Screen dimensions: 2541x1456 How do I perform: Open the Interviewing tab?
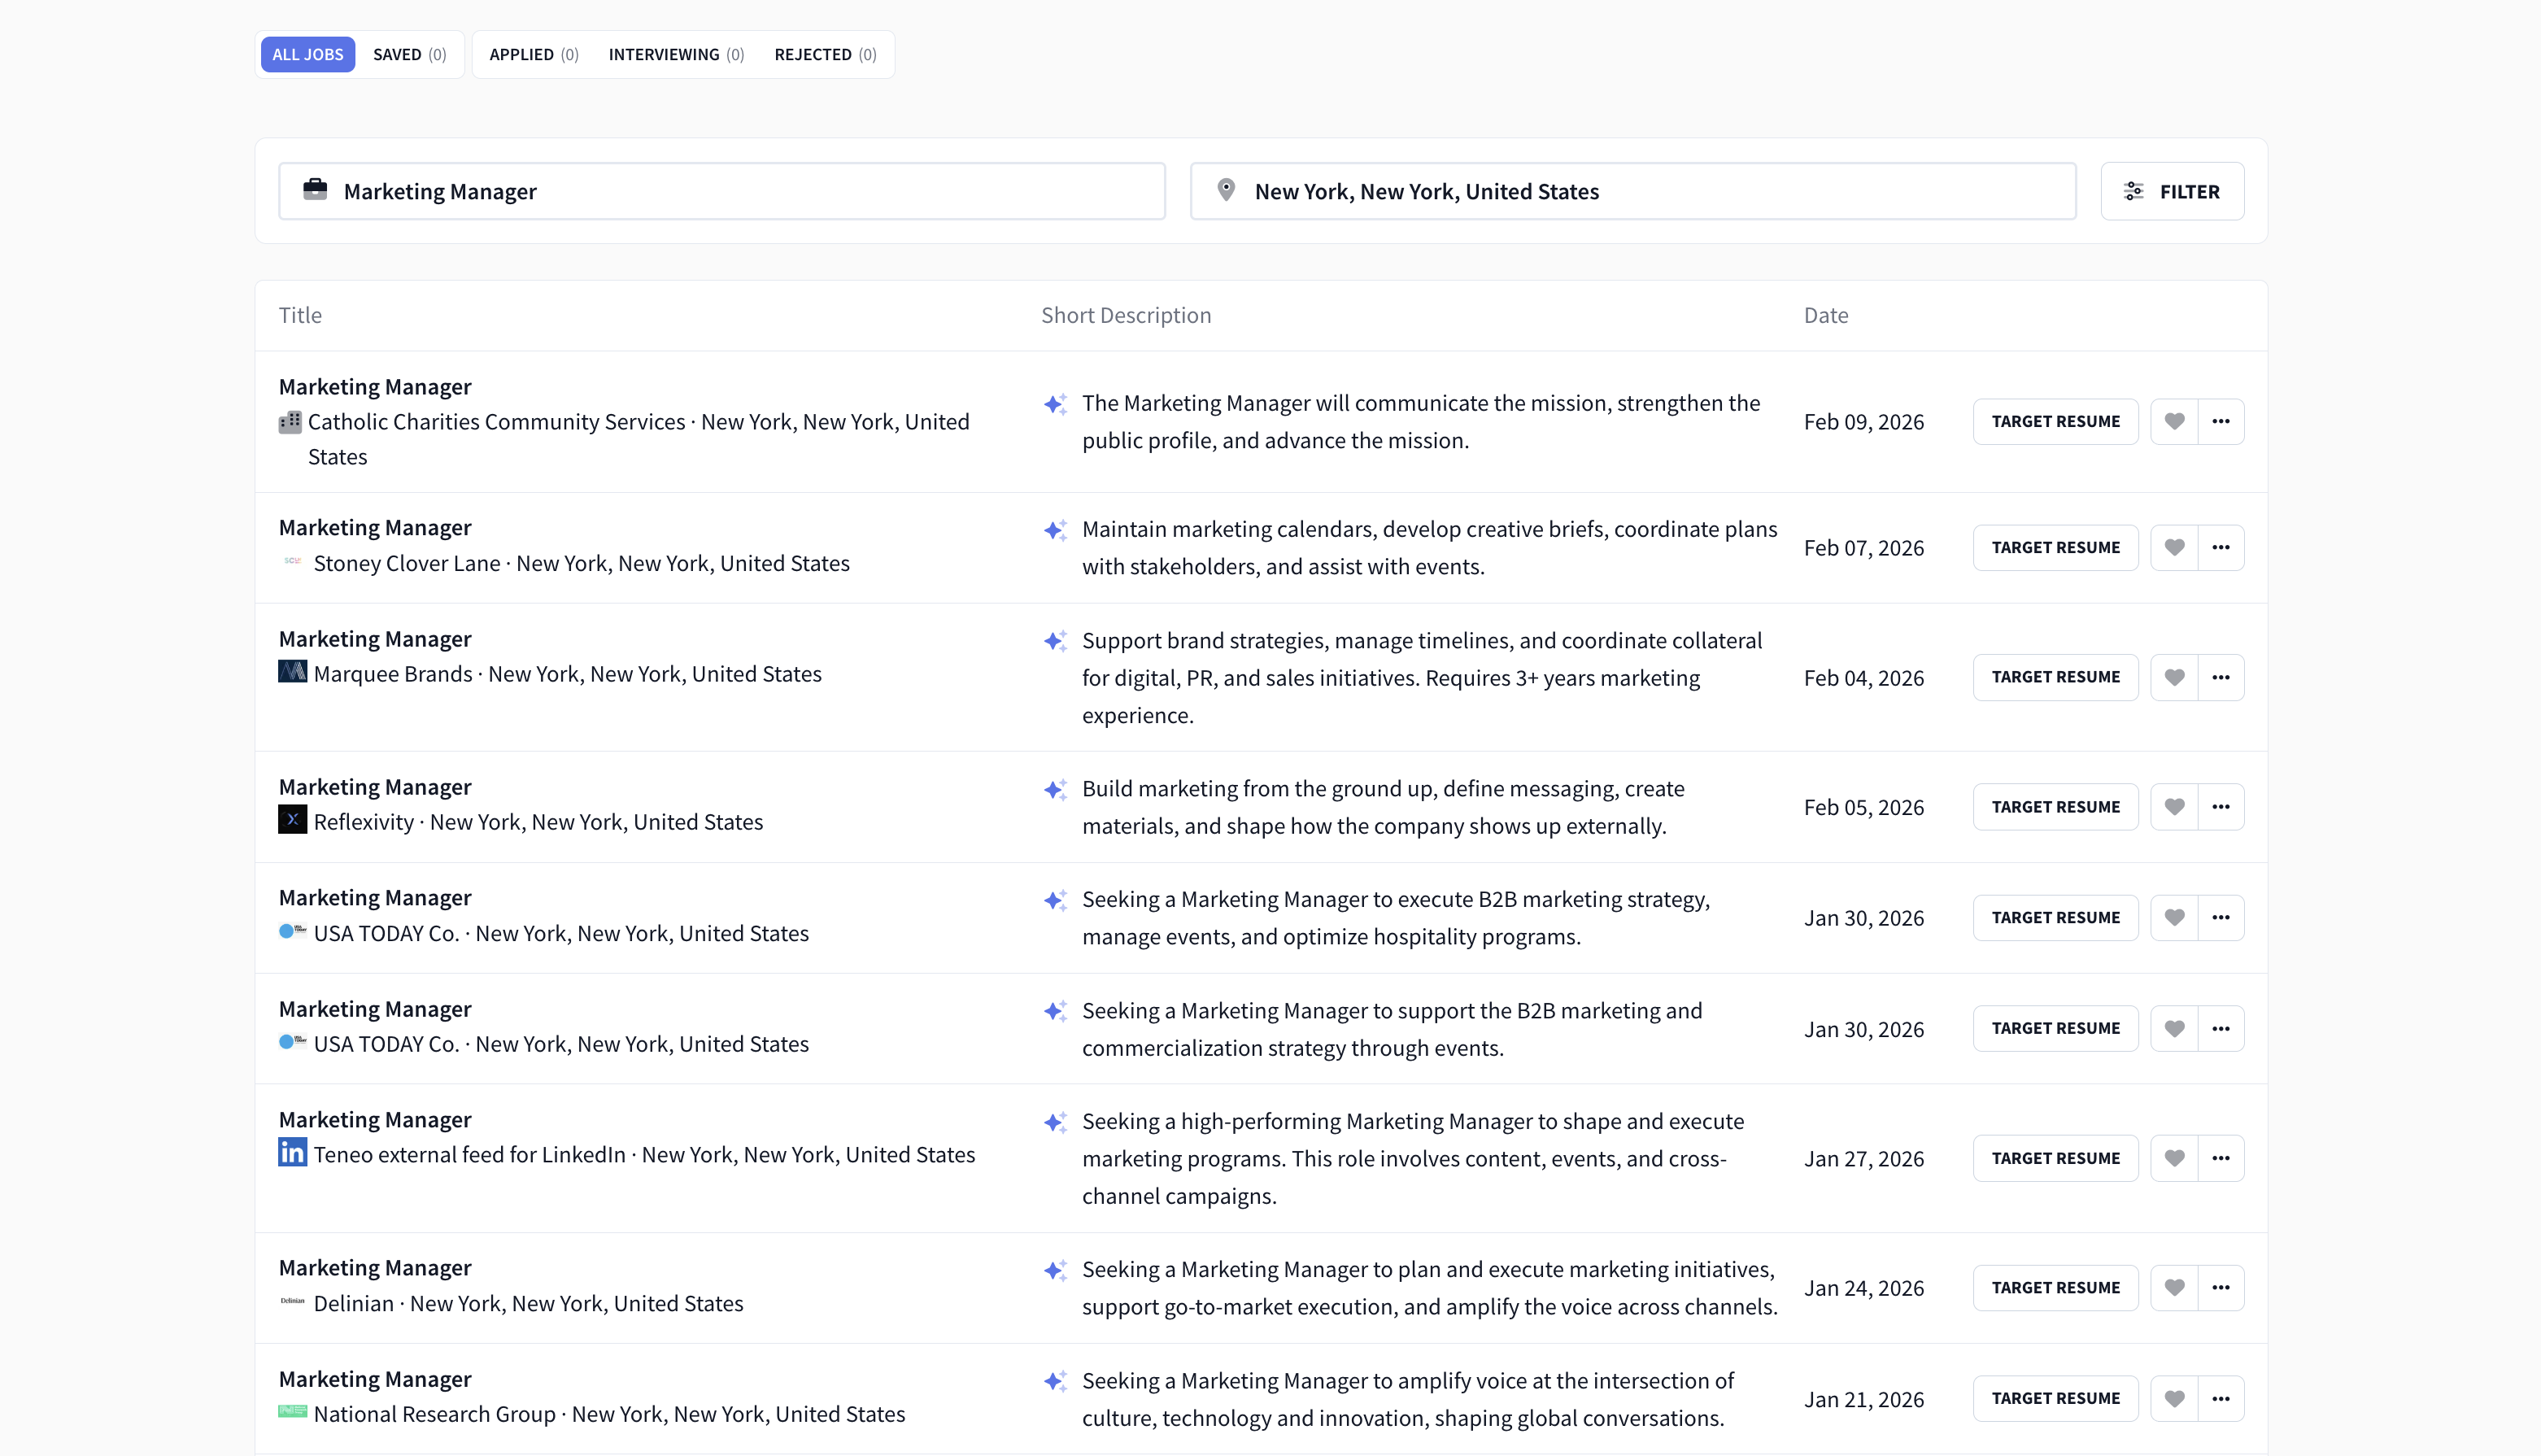click(676, 54)
